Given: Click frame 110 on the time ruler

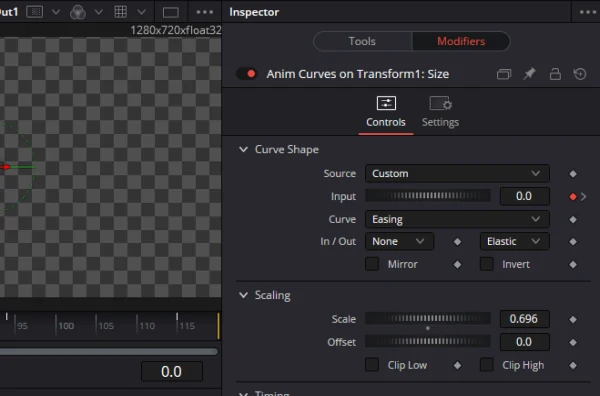Looking at the screenshot, I should coord(147,326).
